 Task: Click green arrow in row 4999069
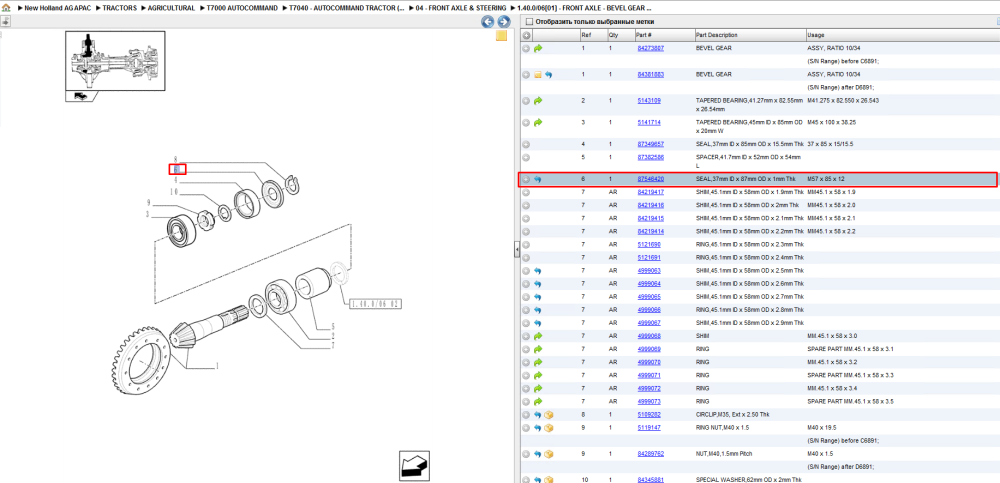[x=538, y=349]
